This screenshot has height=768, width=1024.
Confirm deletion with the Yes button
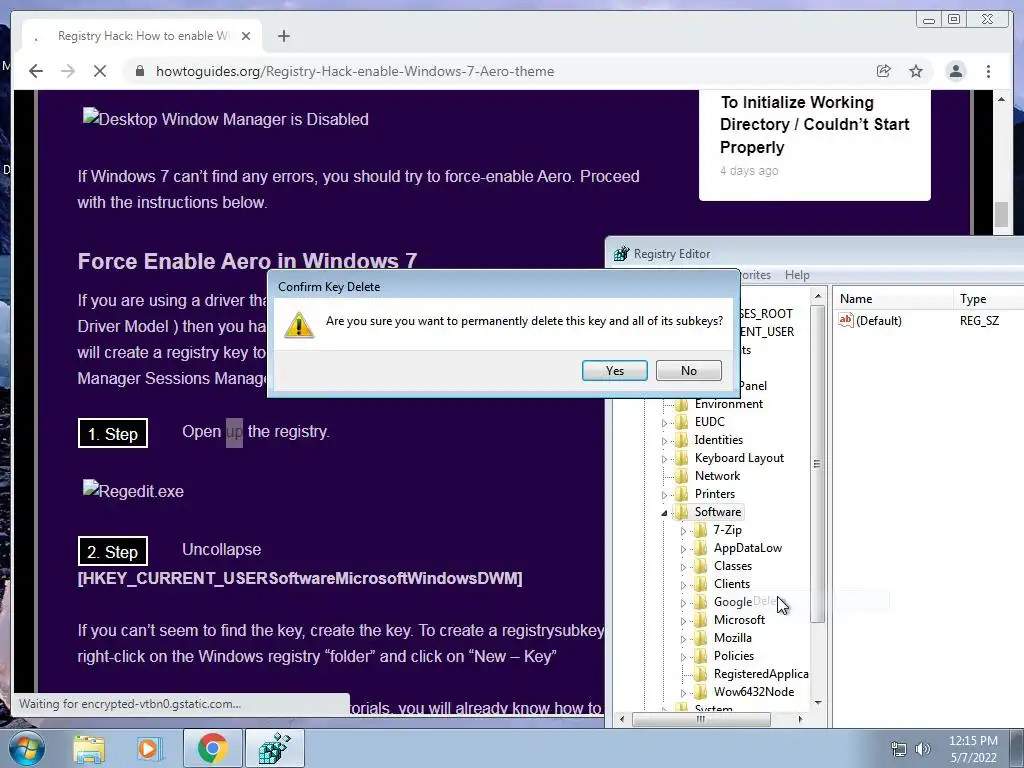(x=615, y=370)
